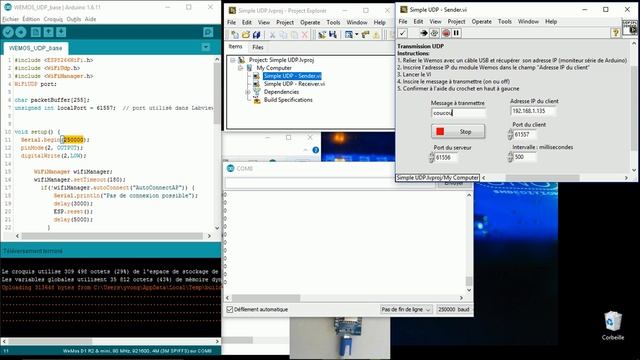
Task: Open Fichier menu in Arduino
Action: coord(11,19)
